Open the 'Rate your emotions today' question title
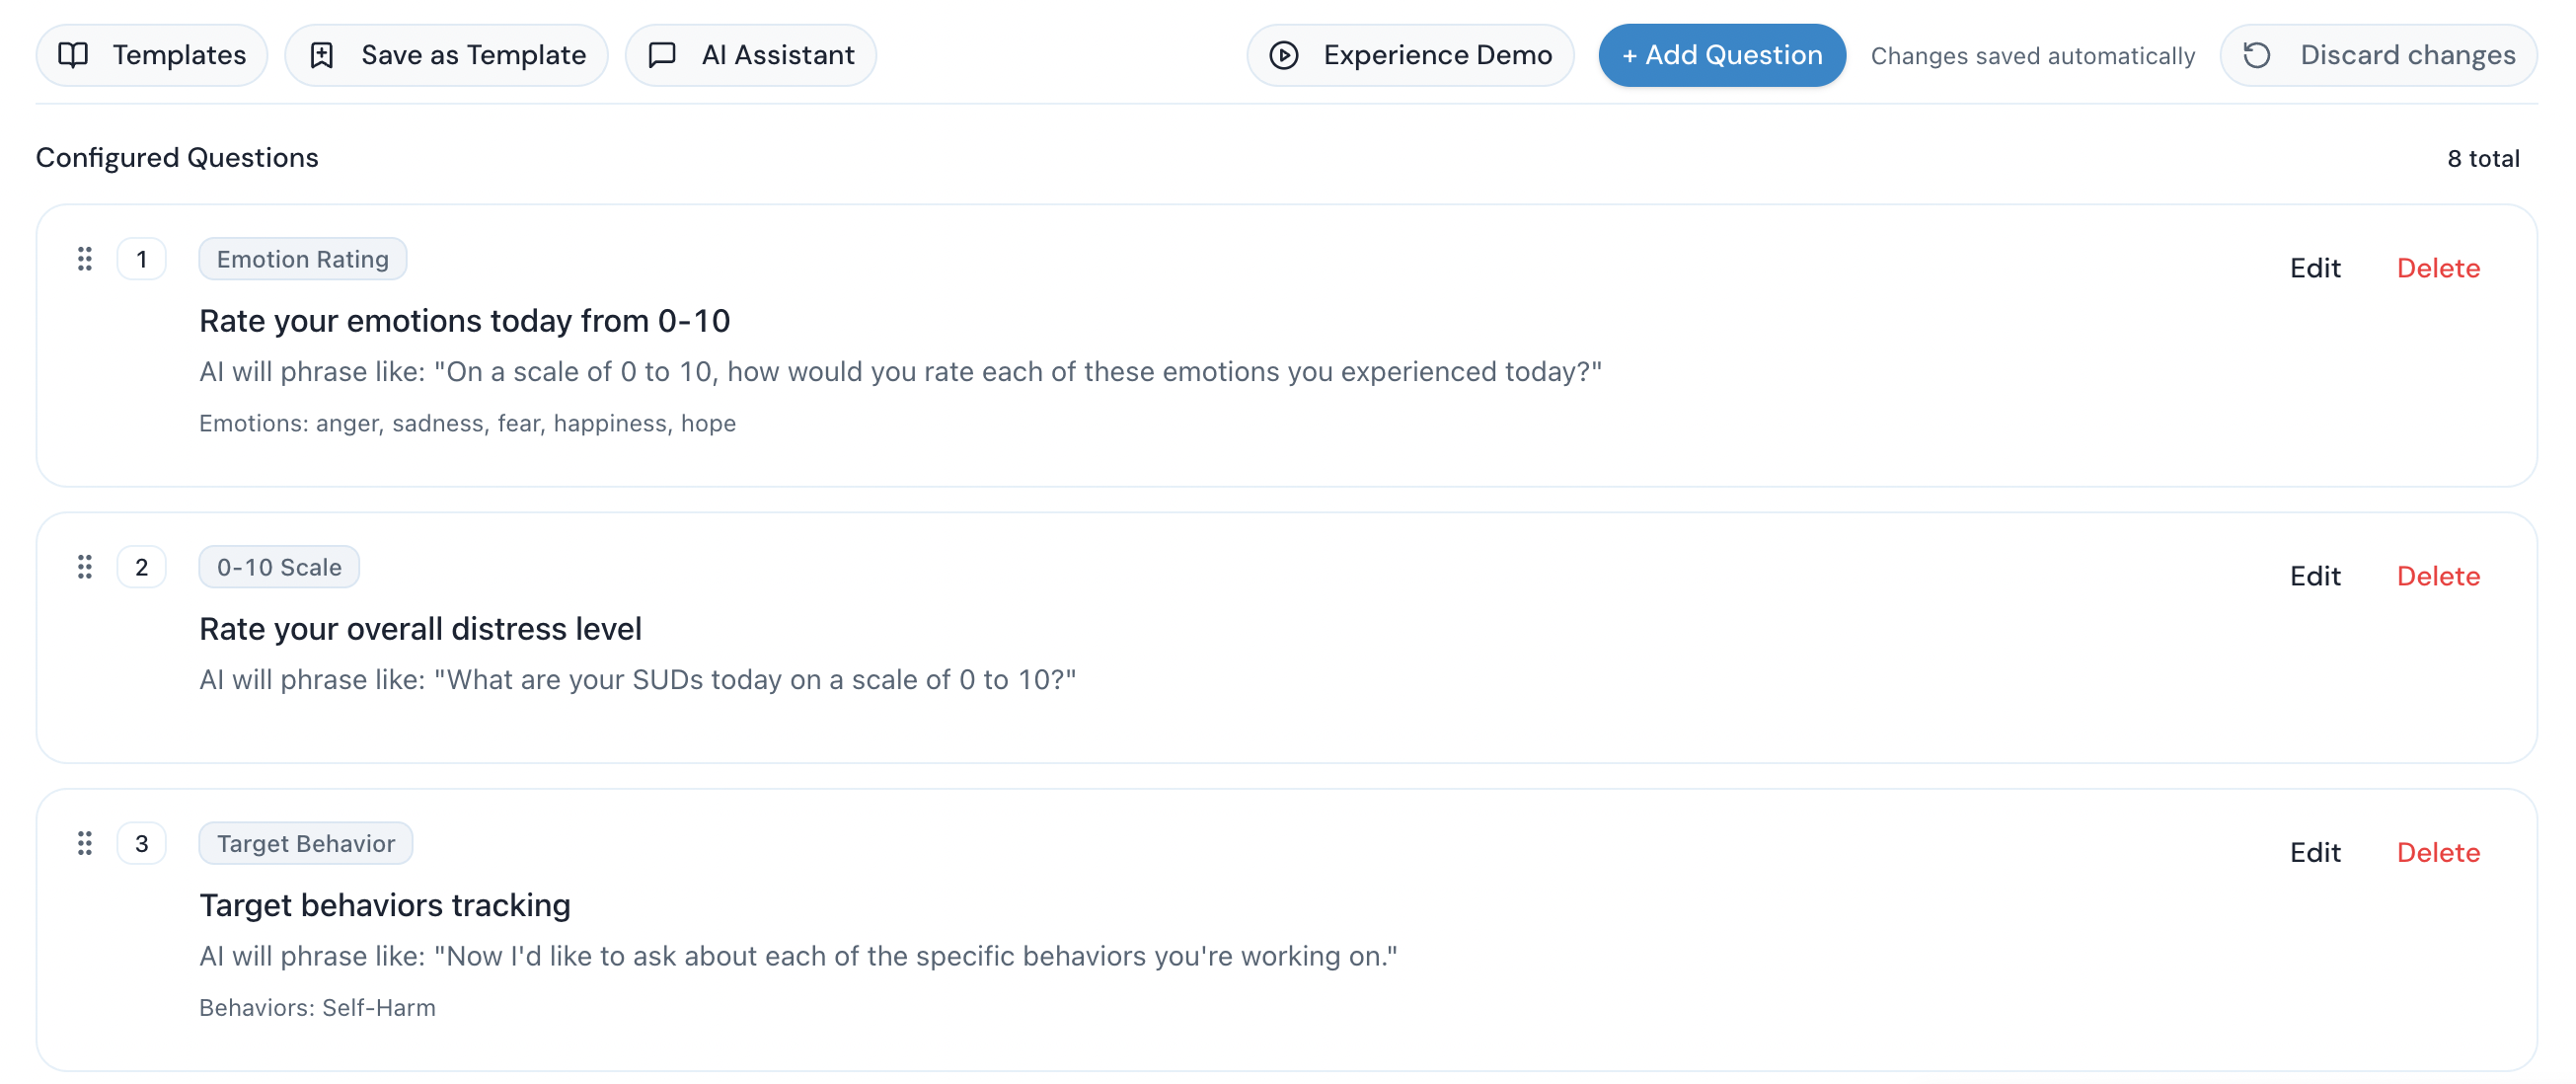The width and height of the screenshot is (2576, 1084). (x=464, y=321)
